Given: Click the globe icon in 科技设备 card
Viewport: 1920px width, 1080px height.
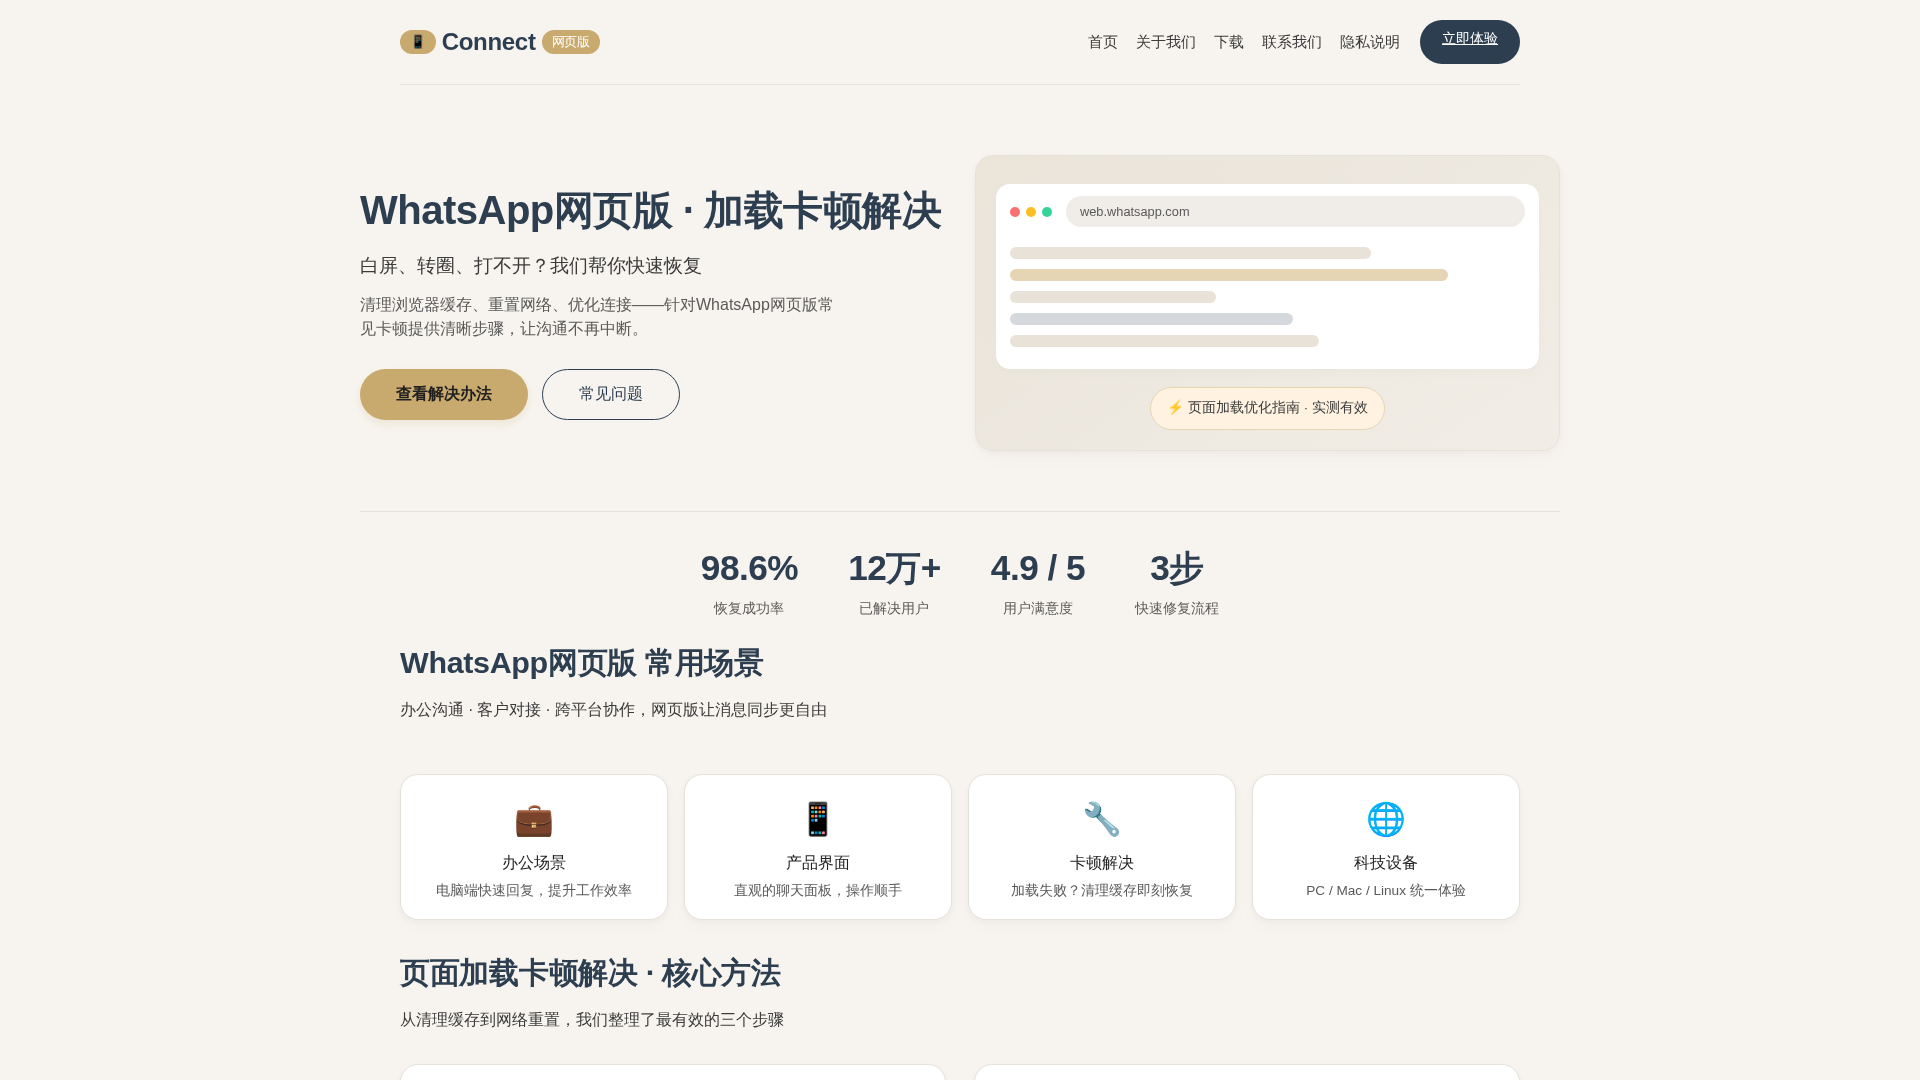Looking at the screenshot, I should (1386, 820).
